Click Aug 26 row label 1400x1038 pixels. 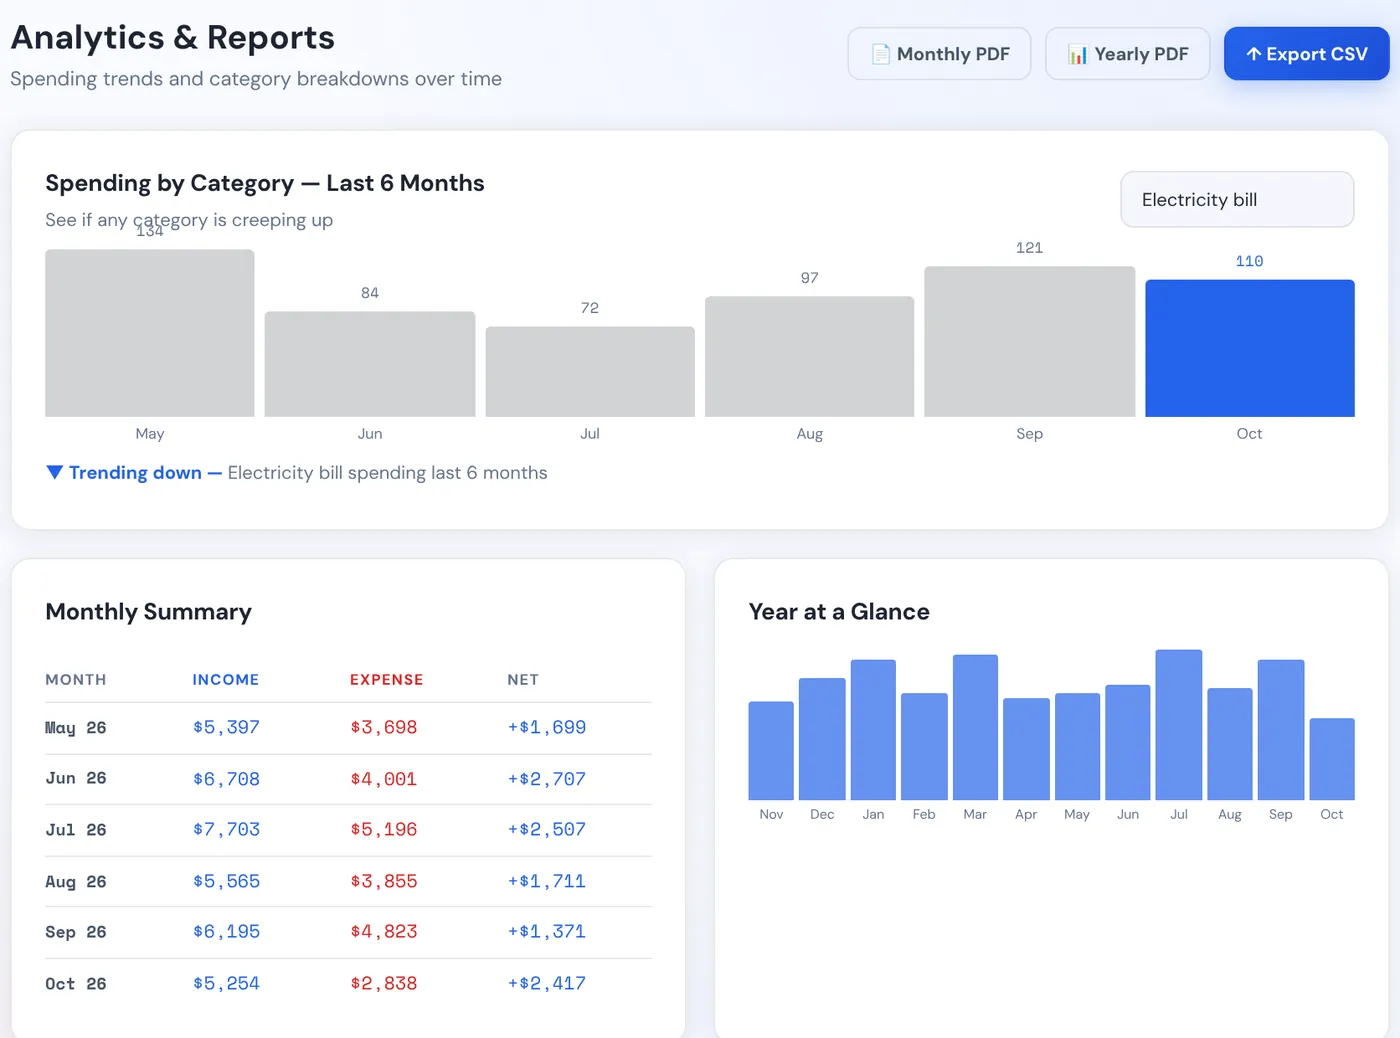pos(76,882)
